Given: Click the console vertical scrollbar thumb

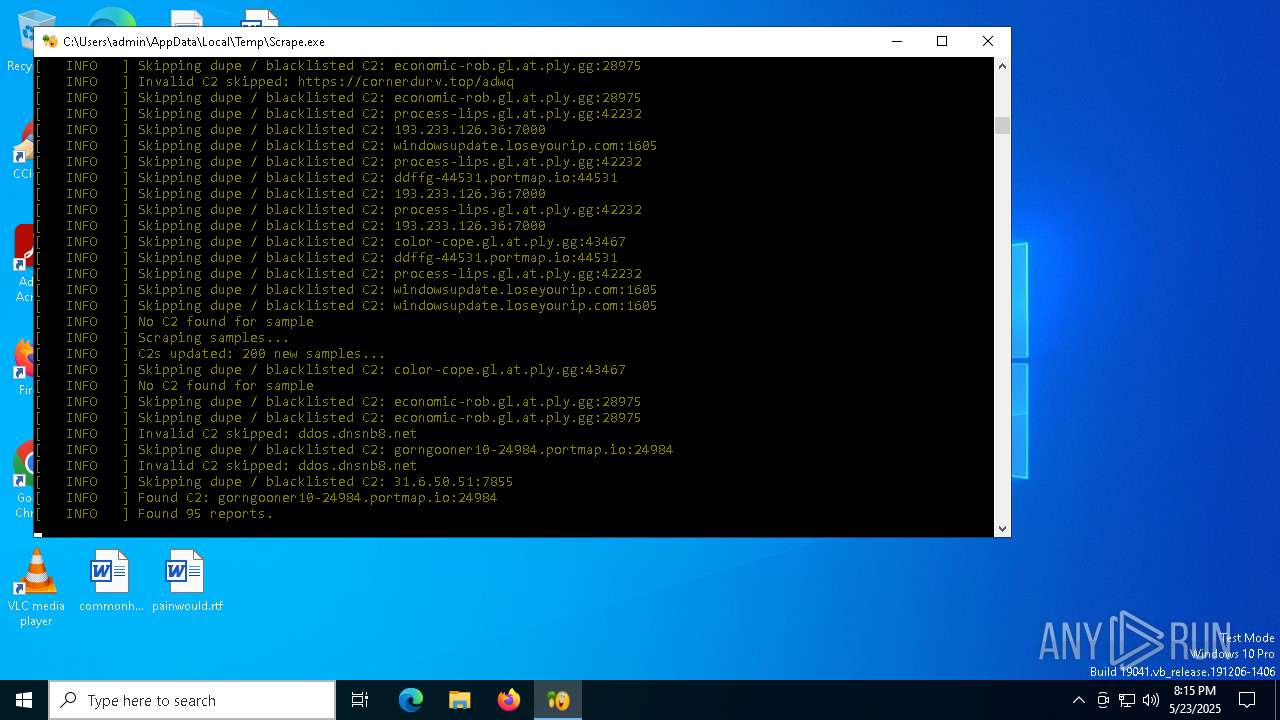Looking at the screenshot, I should [x=1002, y=125].
